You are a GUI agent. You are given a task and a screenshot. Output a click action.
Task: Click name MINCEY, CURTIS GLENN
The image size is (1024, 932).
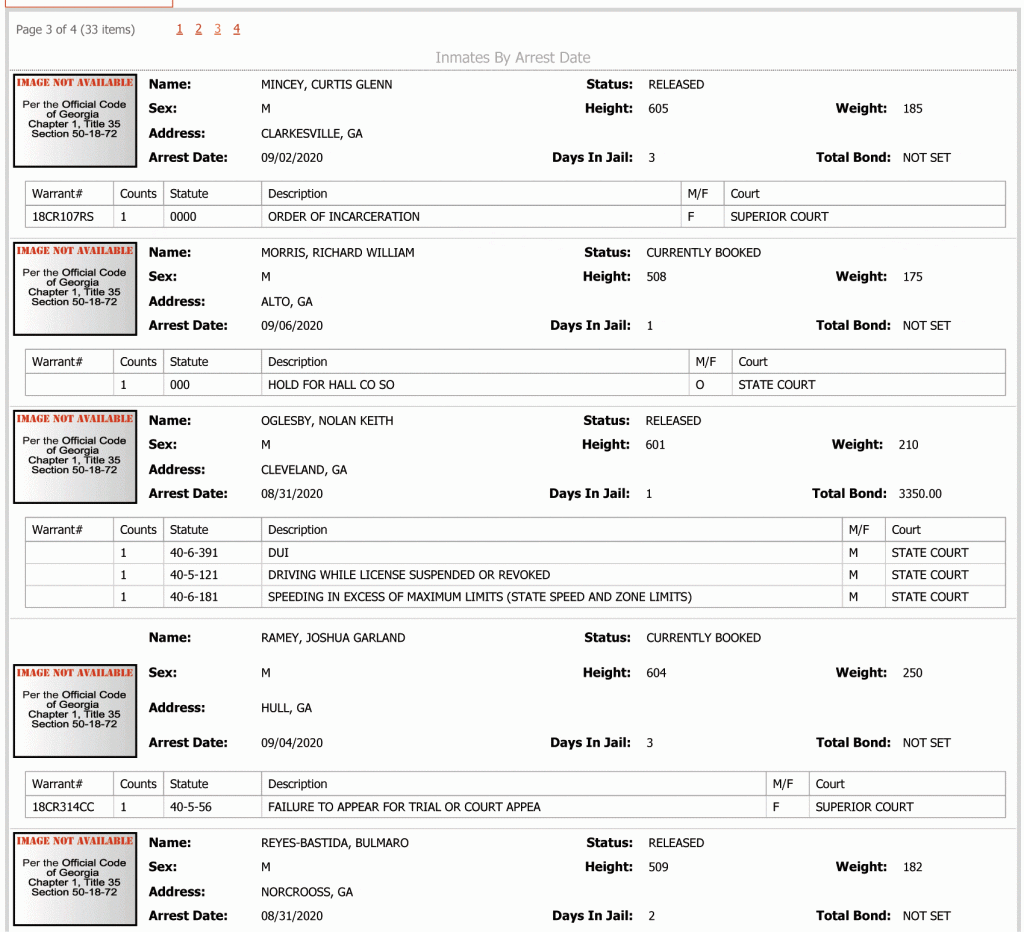327,84
